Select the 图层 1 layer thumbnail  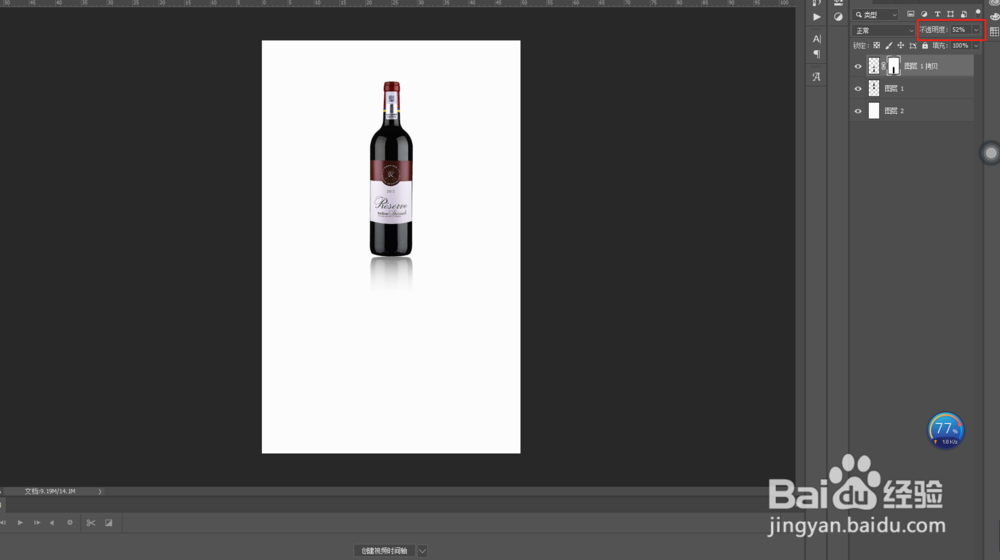point(874,89)
